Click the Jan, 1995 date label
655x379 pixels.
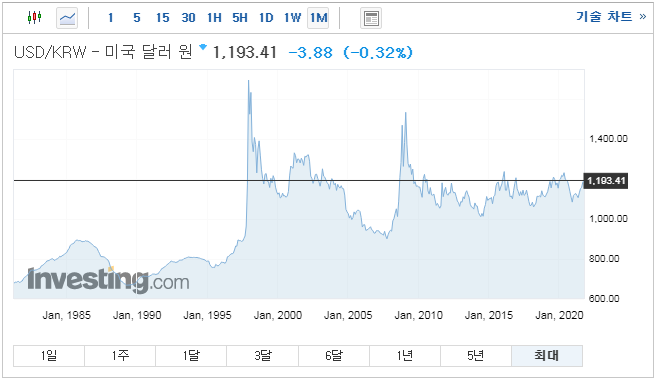207,315
